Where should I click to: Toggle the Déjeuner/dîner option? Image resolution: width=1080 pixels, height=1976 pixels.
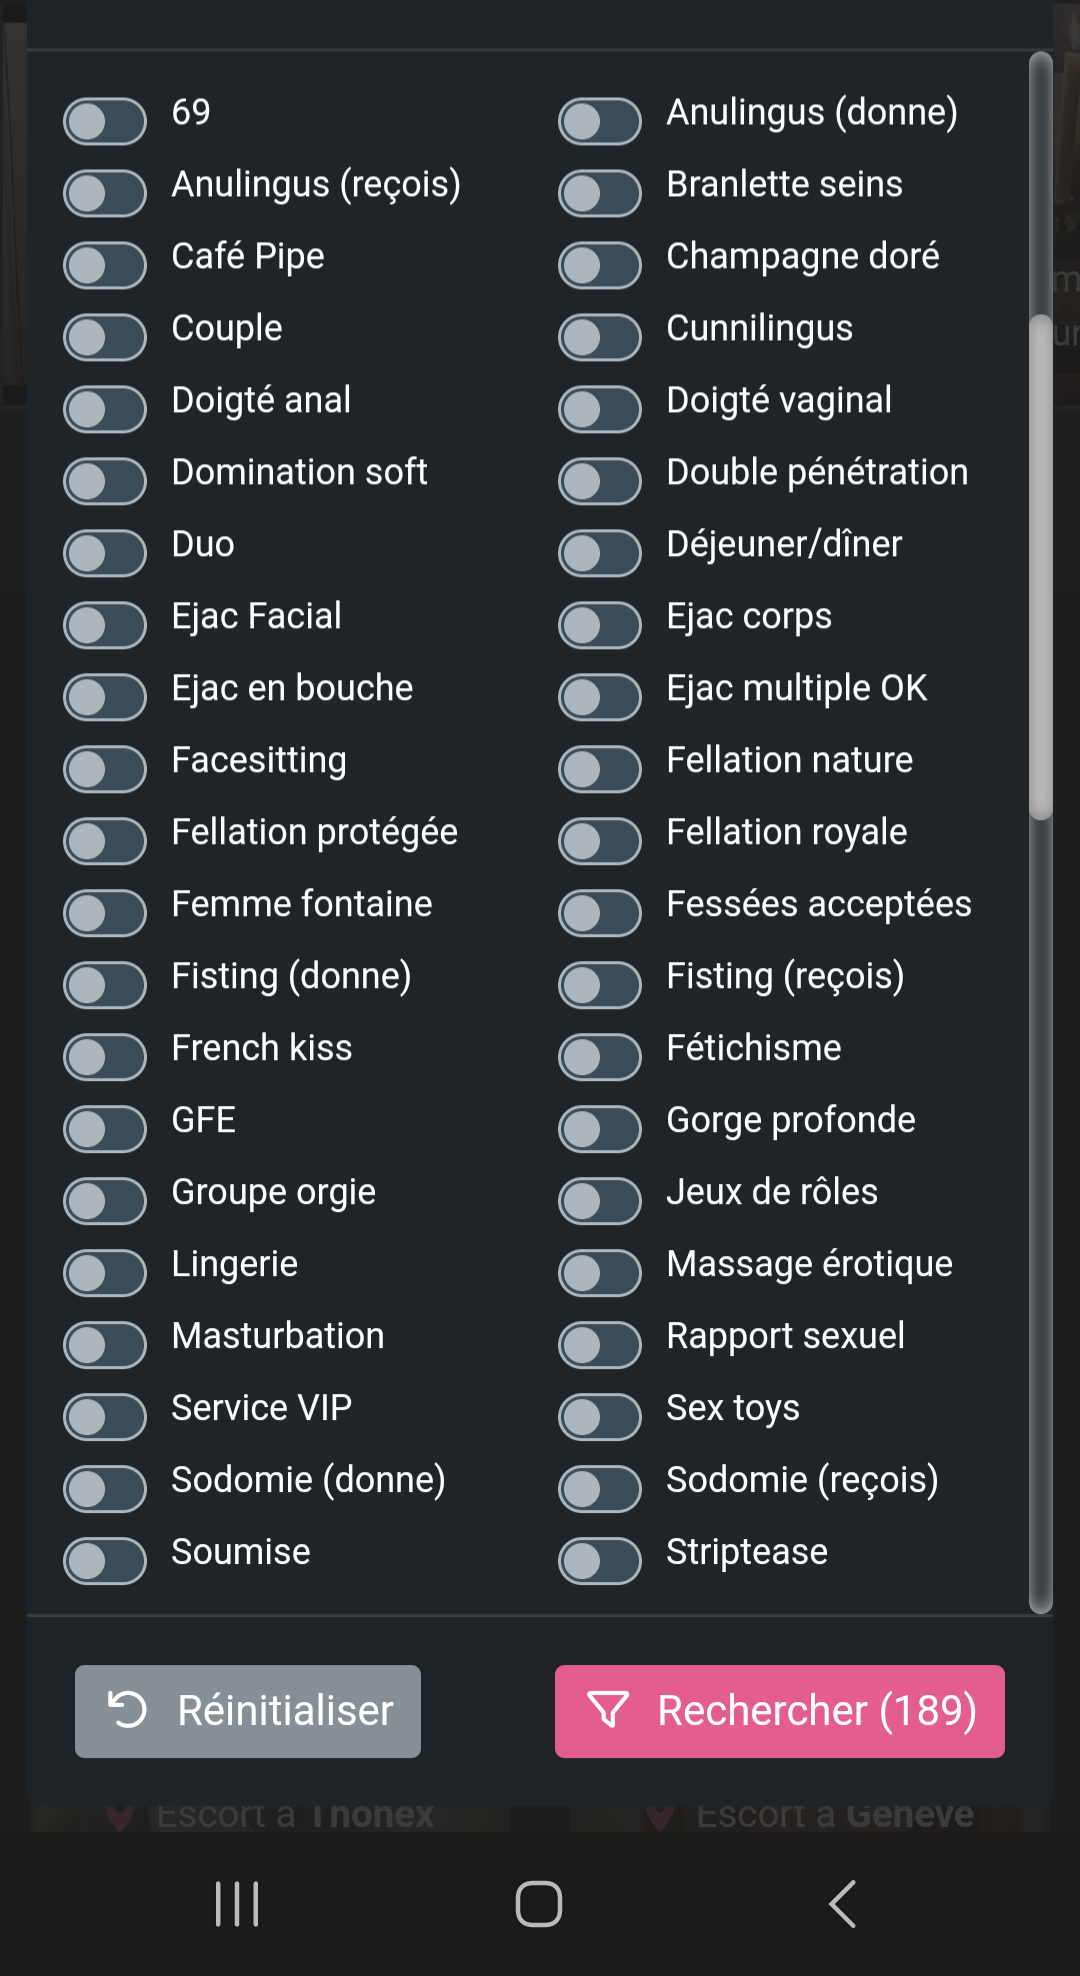coord(600,553)
